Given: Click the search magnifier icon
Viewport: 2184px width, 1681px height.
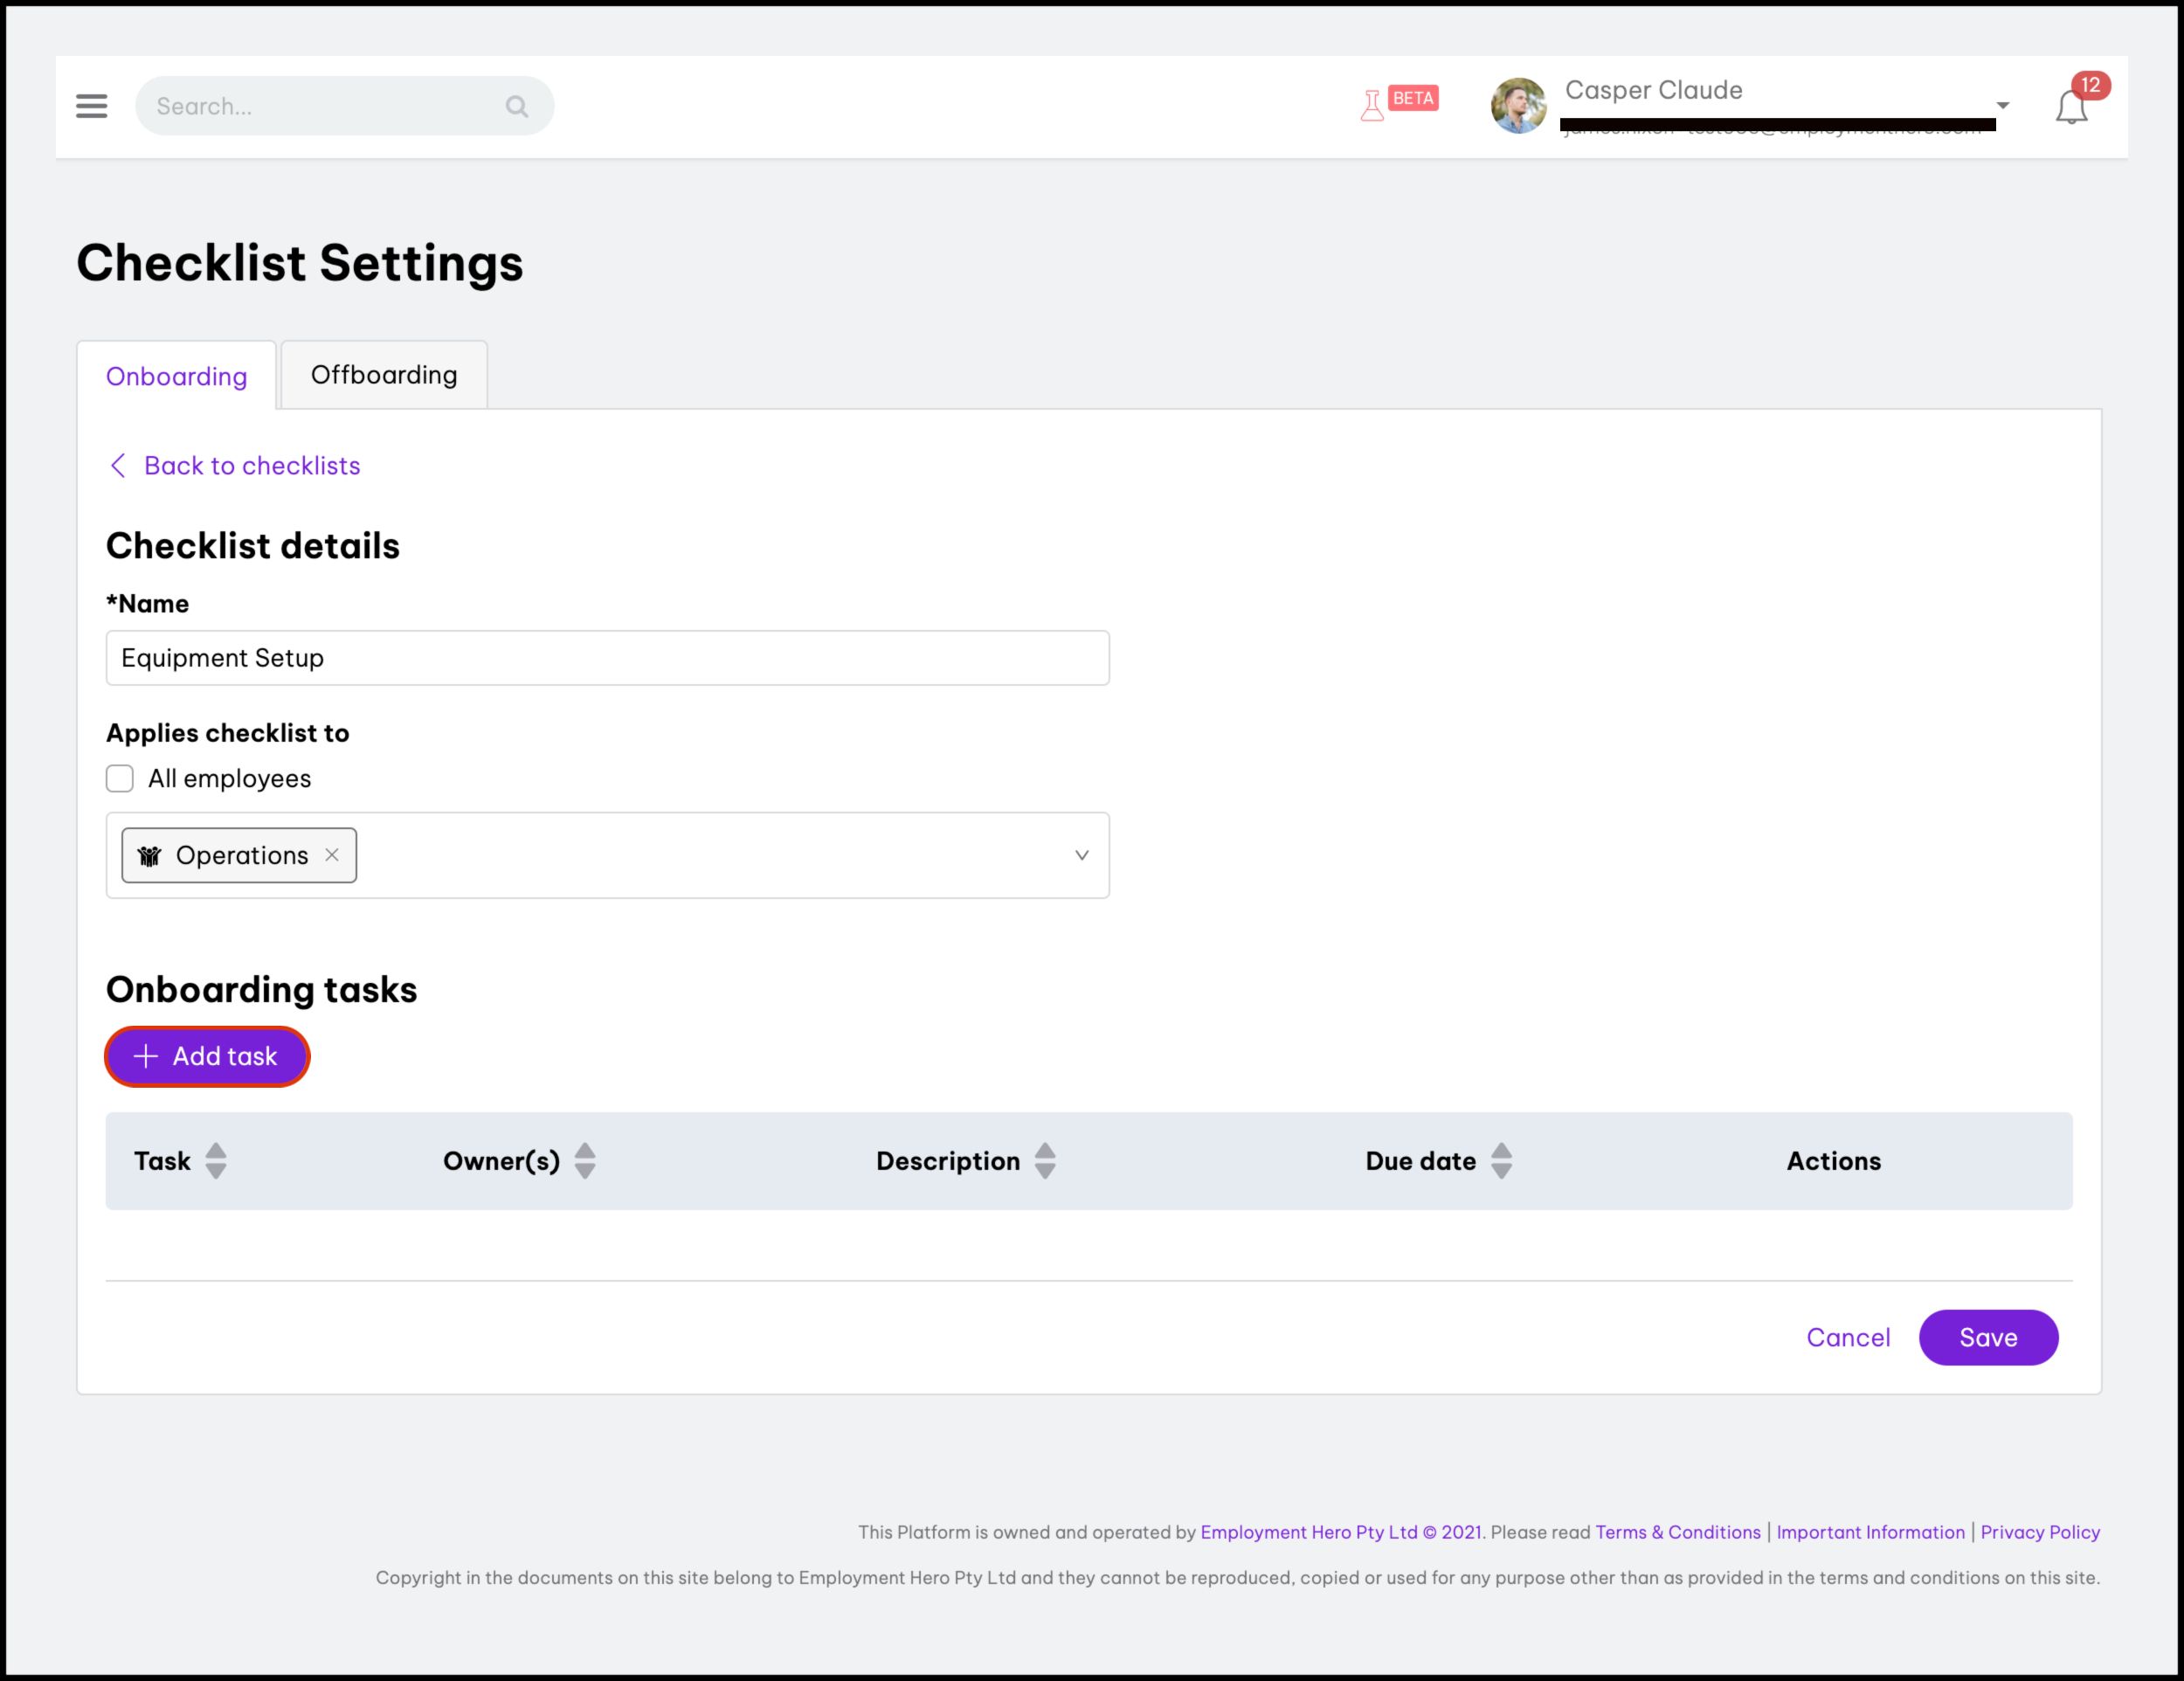Looking at the screenshot, I should point(516,106).
